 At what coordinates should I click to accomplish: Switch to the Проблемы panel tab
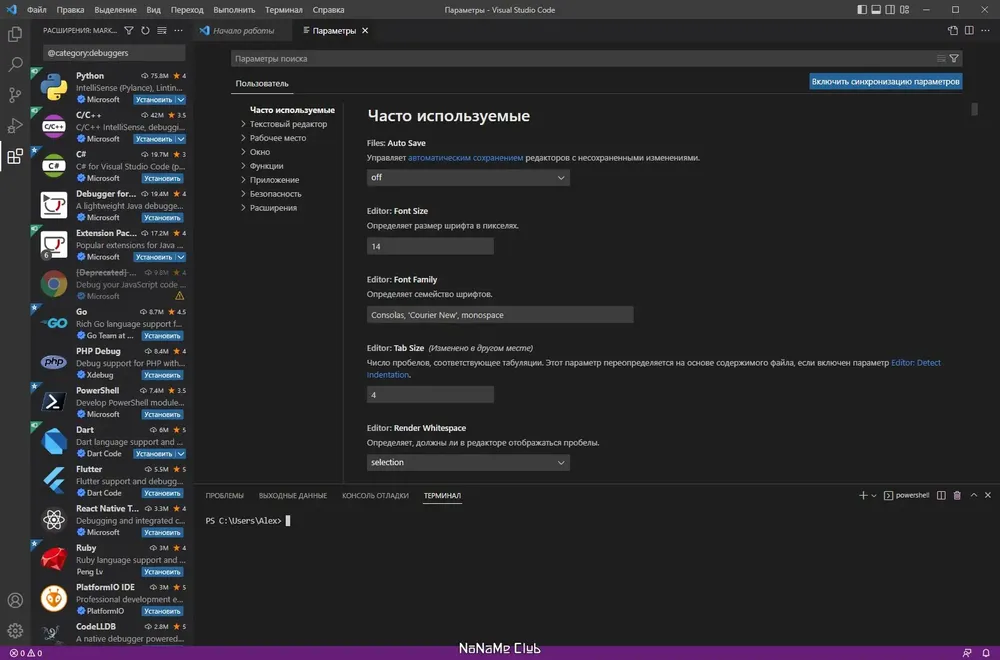click(x=224, y=495)
